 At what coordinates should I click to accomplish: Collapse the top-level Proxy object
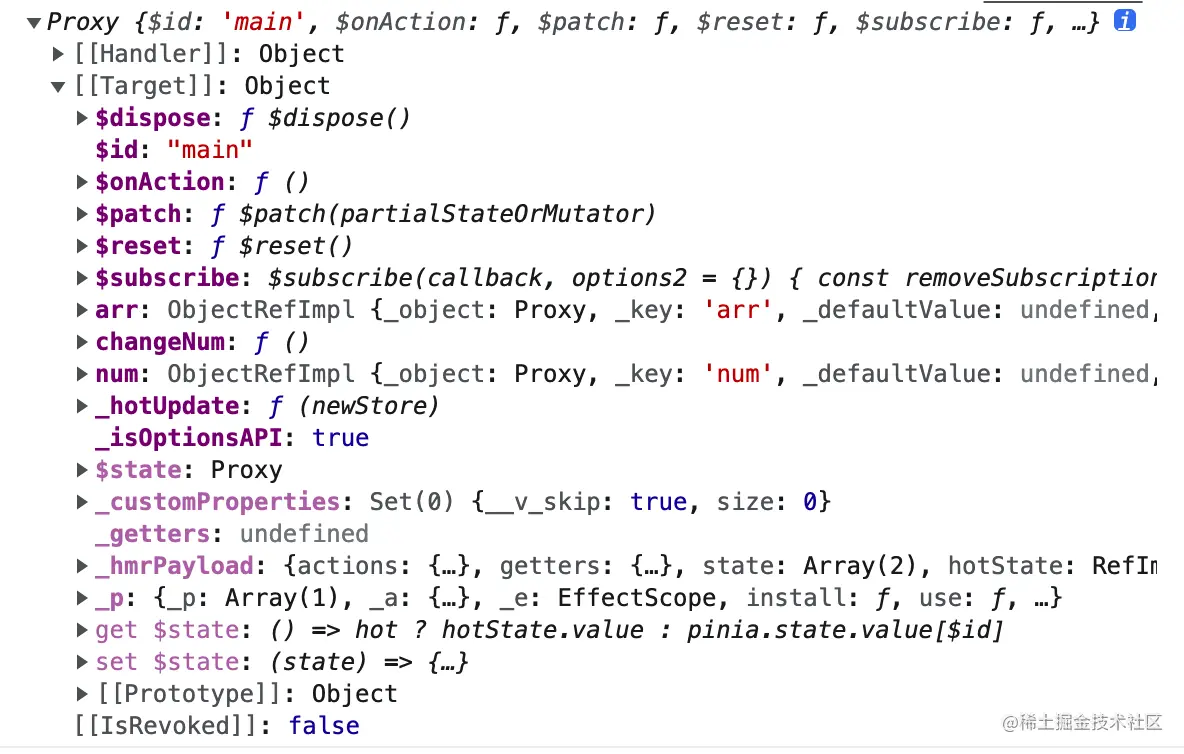click(x=33, y=23)
